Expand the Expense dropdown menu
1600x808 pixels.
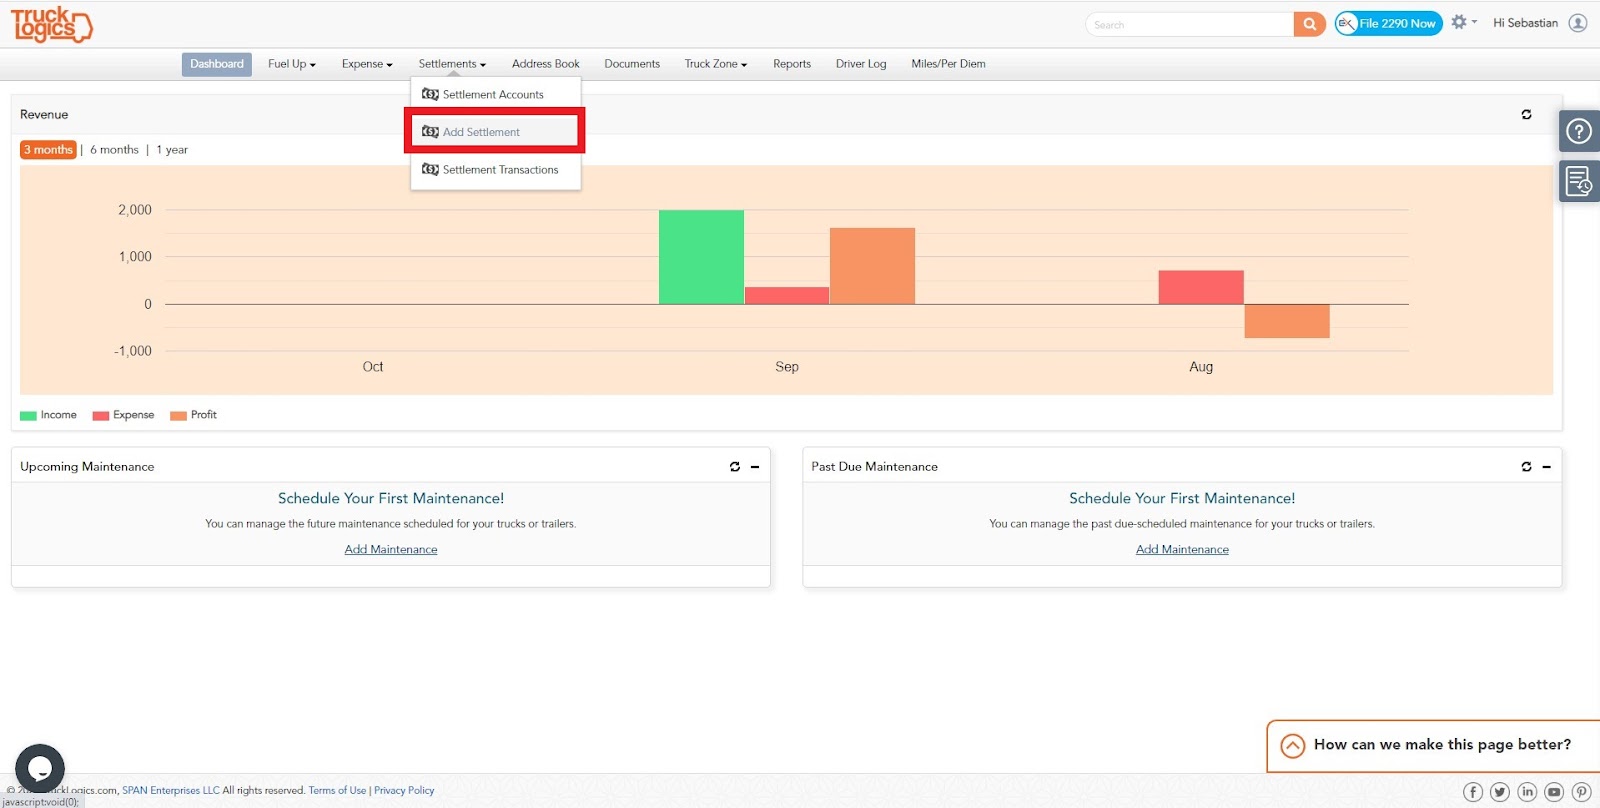click(367, 64)
